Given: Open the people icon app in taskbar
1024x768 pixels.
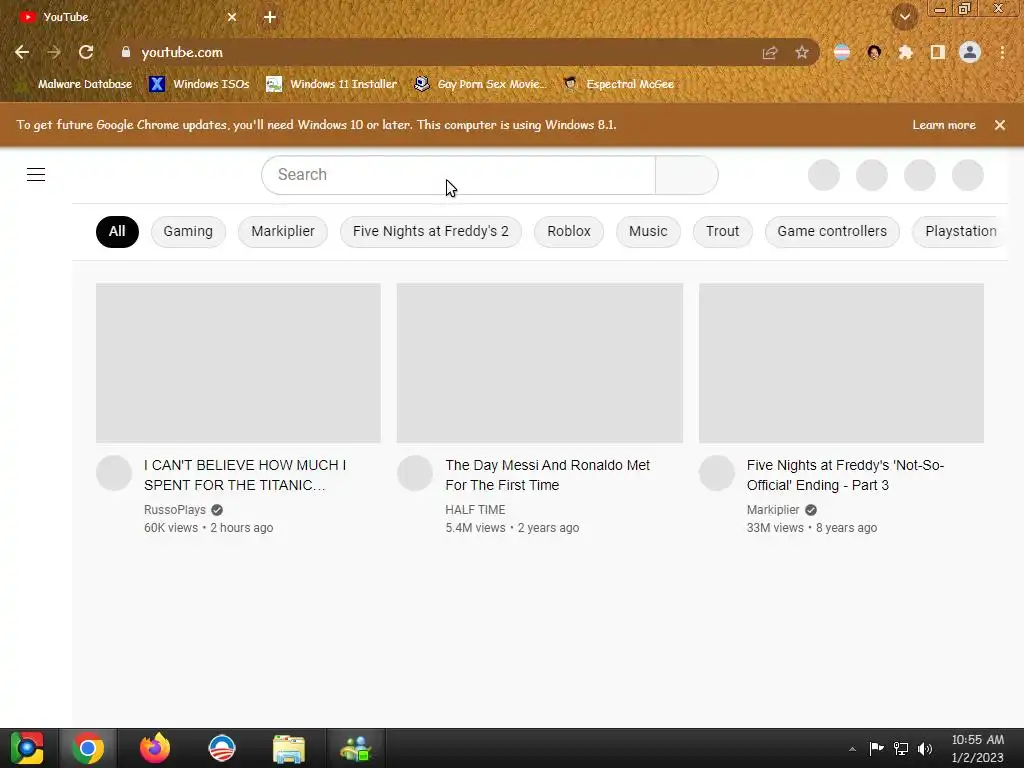Looking at the screenshot, I should (355, 748).
